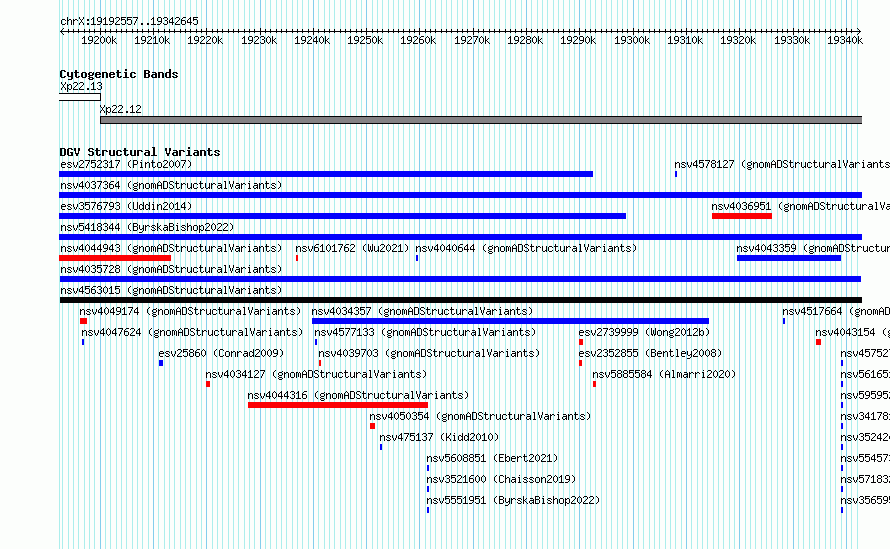This screenshot has width=890, height=549.
Task: Click the Cytogenetic Bands track title
Action: pos(119,74)
